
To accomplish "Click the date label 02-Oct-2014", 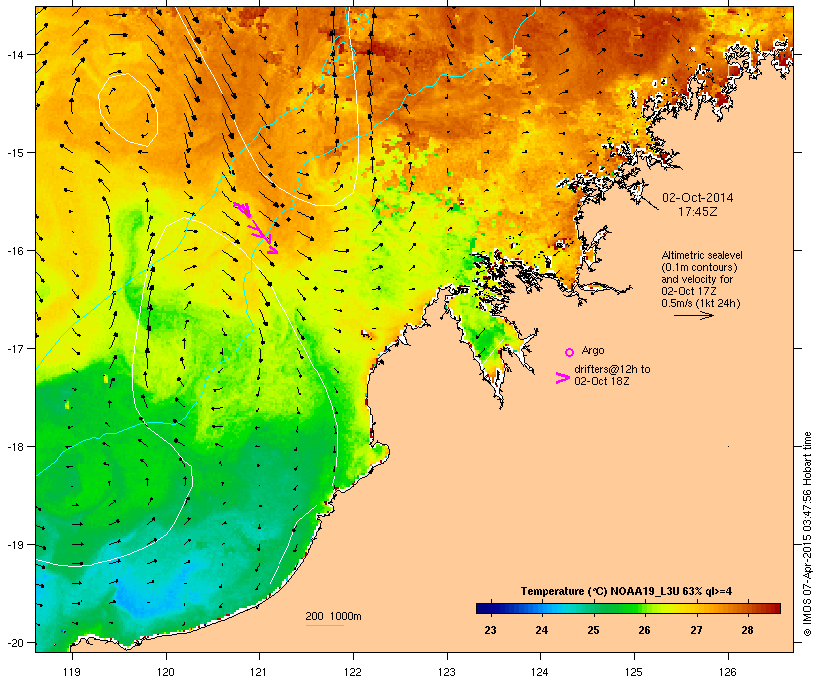I will pyautogui.click(x=698, y=198).
